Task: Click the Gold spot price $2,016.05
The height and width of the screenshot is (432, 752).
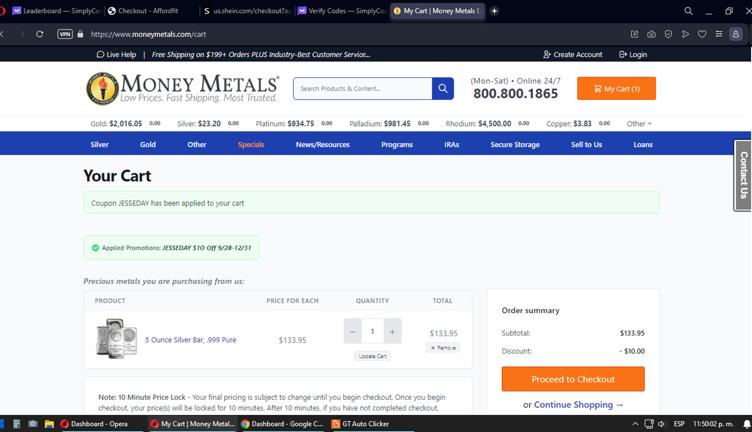Action: click(126, 124)
